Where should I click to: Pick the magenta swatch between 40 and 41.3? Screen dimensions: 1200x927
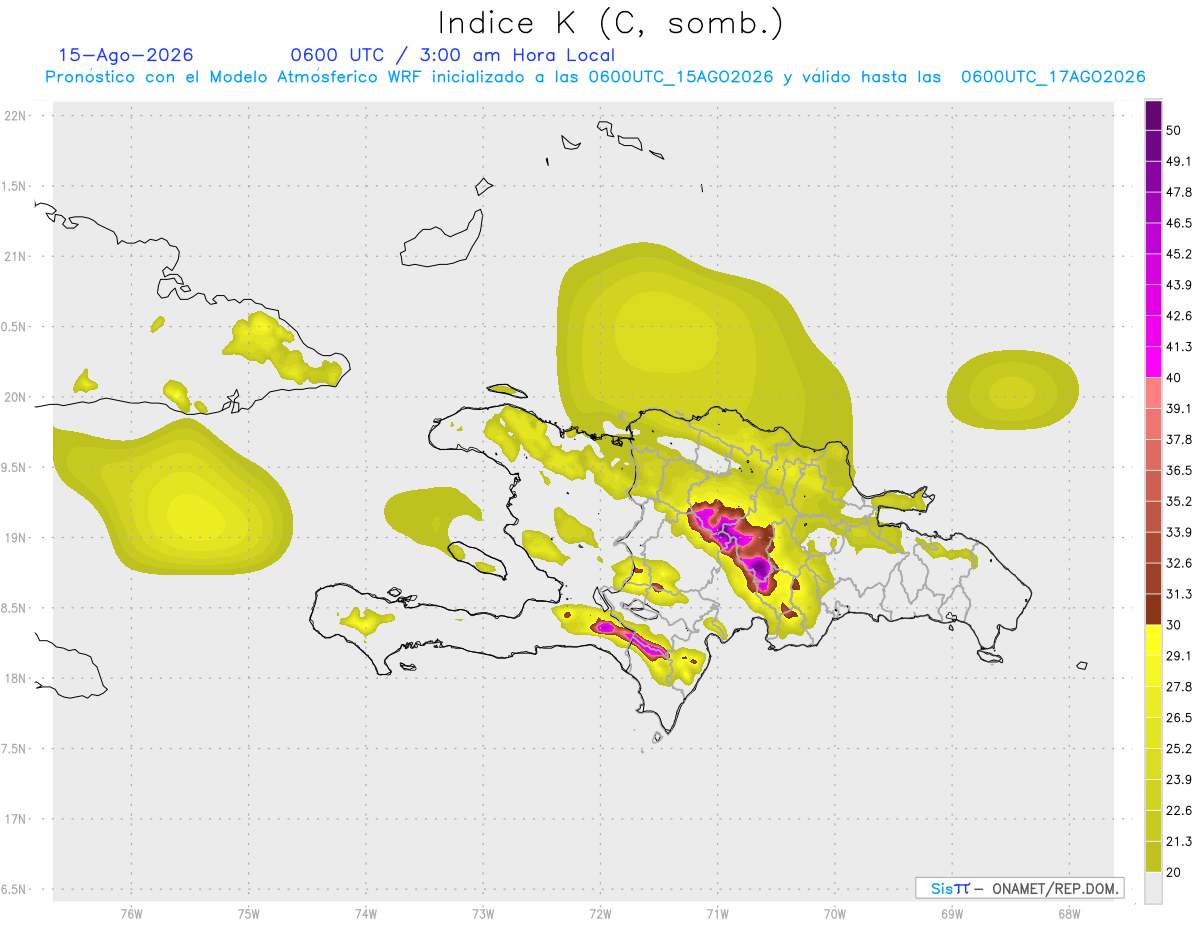click(1154, 363)
